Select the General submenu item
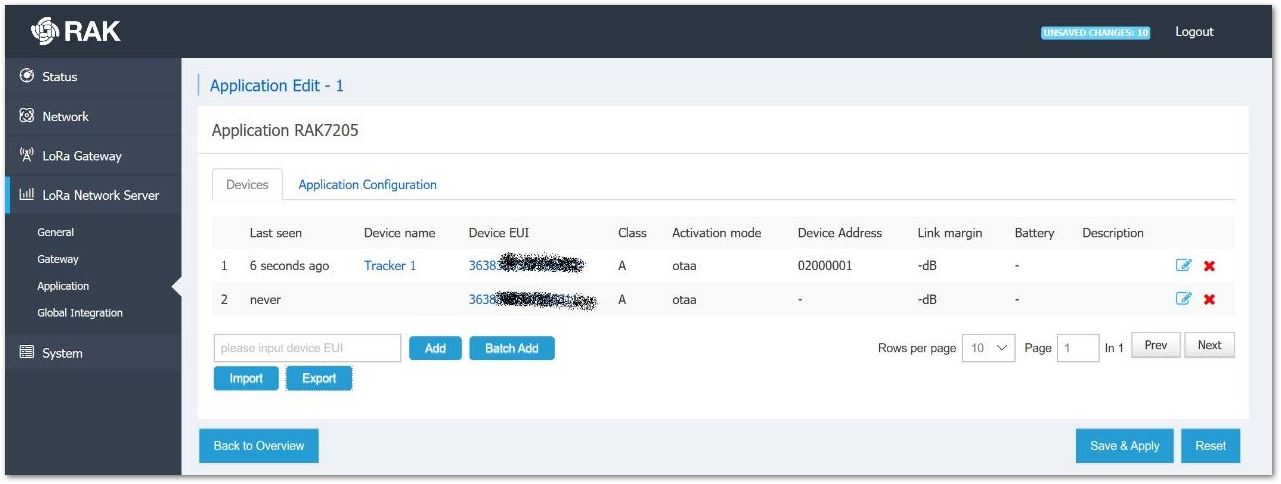The image size is (1281, 484). coord(56,232)
